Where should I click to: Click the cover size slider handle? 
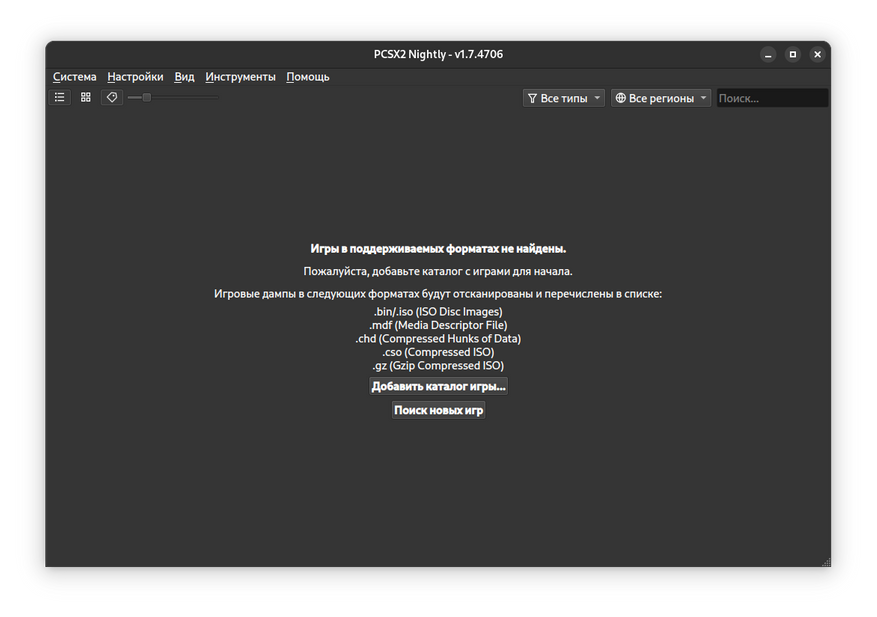tap(147, 97)
